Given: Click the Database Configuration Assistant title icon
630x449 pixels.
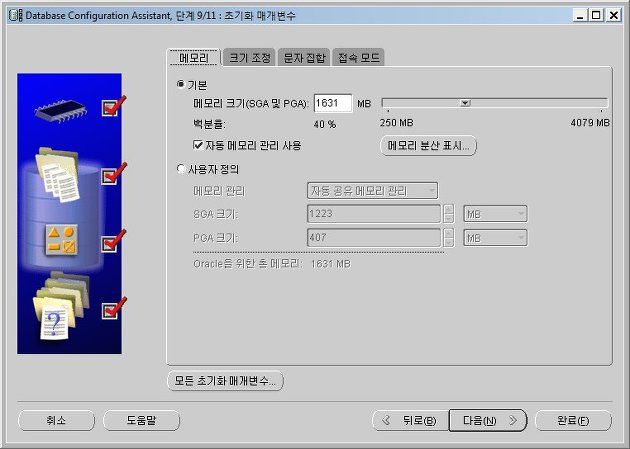Looking at the screenshot, I should tap(16, 16).
